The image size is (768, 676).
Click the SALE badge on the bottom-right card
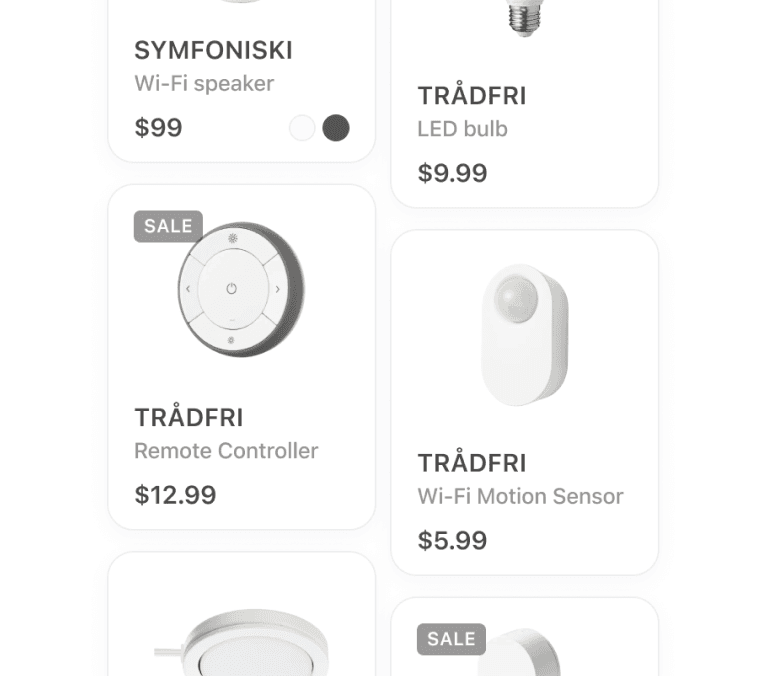(x=451, y=639)
